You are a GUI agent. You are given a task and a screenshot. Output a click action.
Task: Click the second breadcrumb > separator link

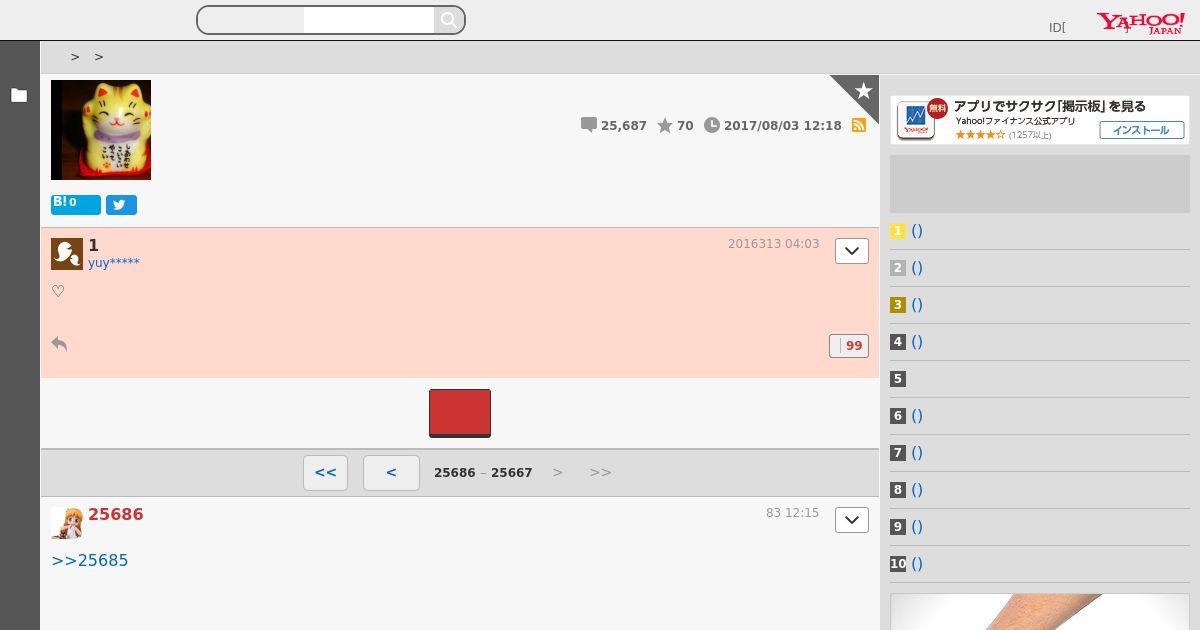coord(99,57)
